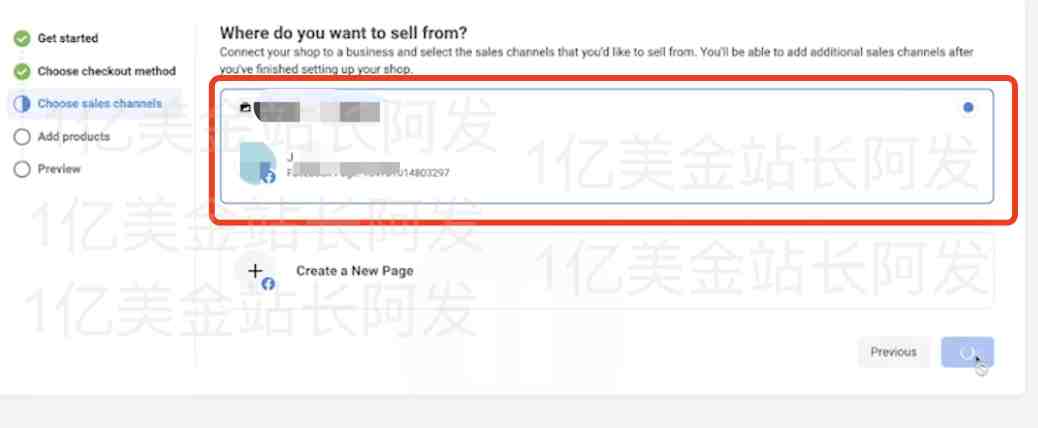Click the empty circle icon beside Preview
The height and width of the screenshot is (428, 1038).
pyautogui.click(x=22, y=169)
